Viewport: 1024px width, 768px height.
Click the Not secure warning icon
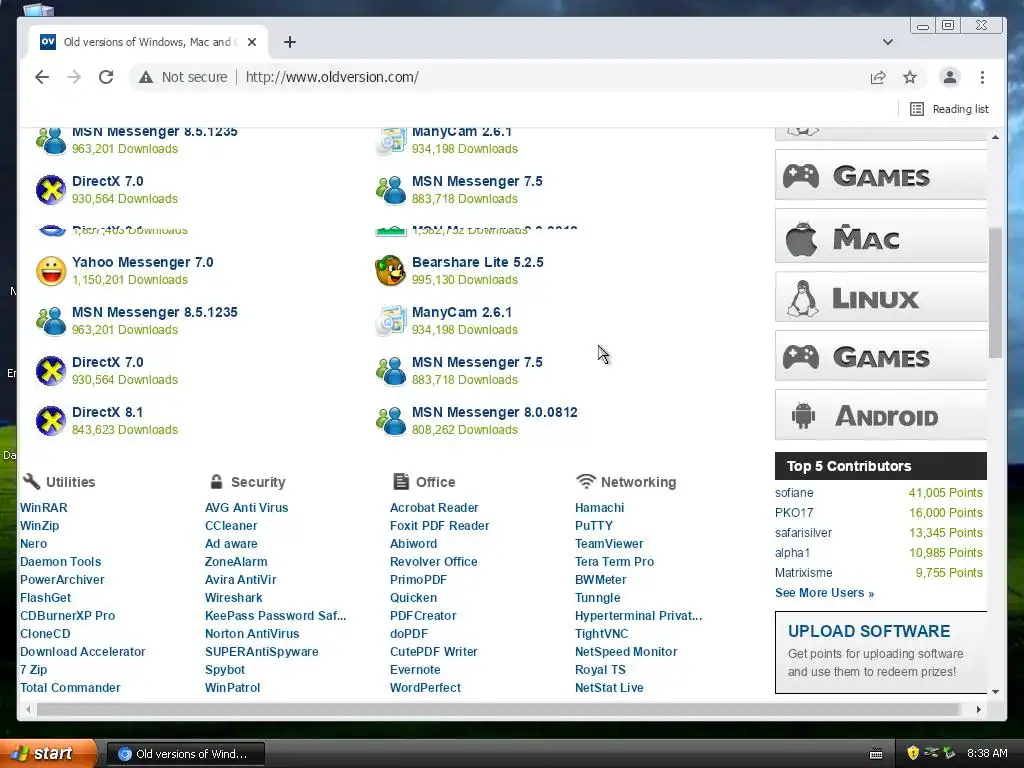click(146, 77)
